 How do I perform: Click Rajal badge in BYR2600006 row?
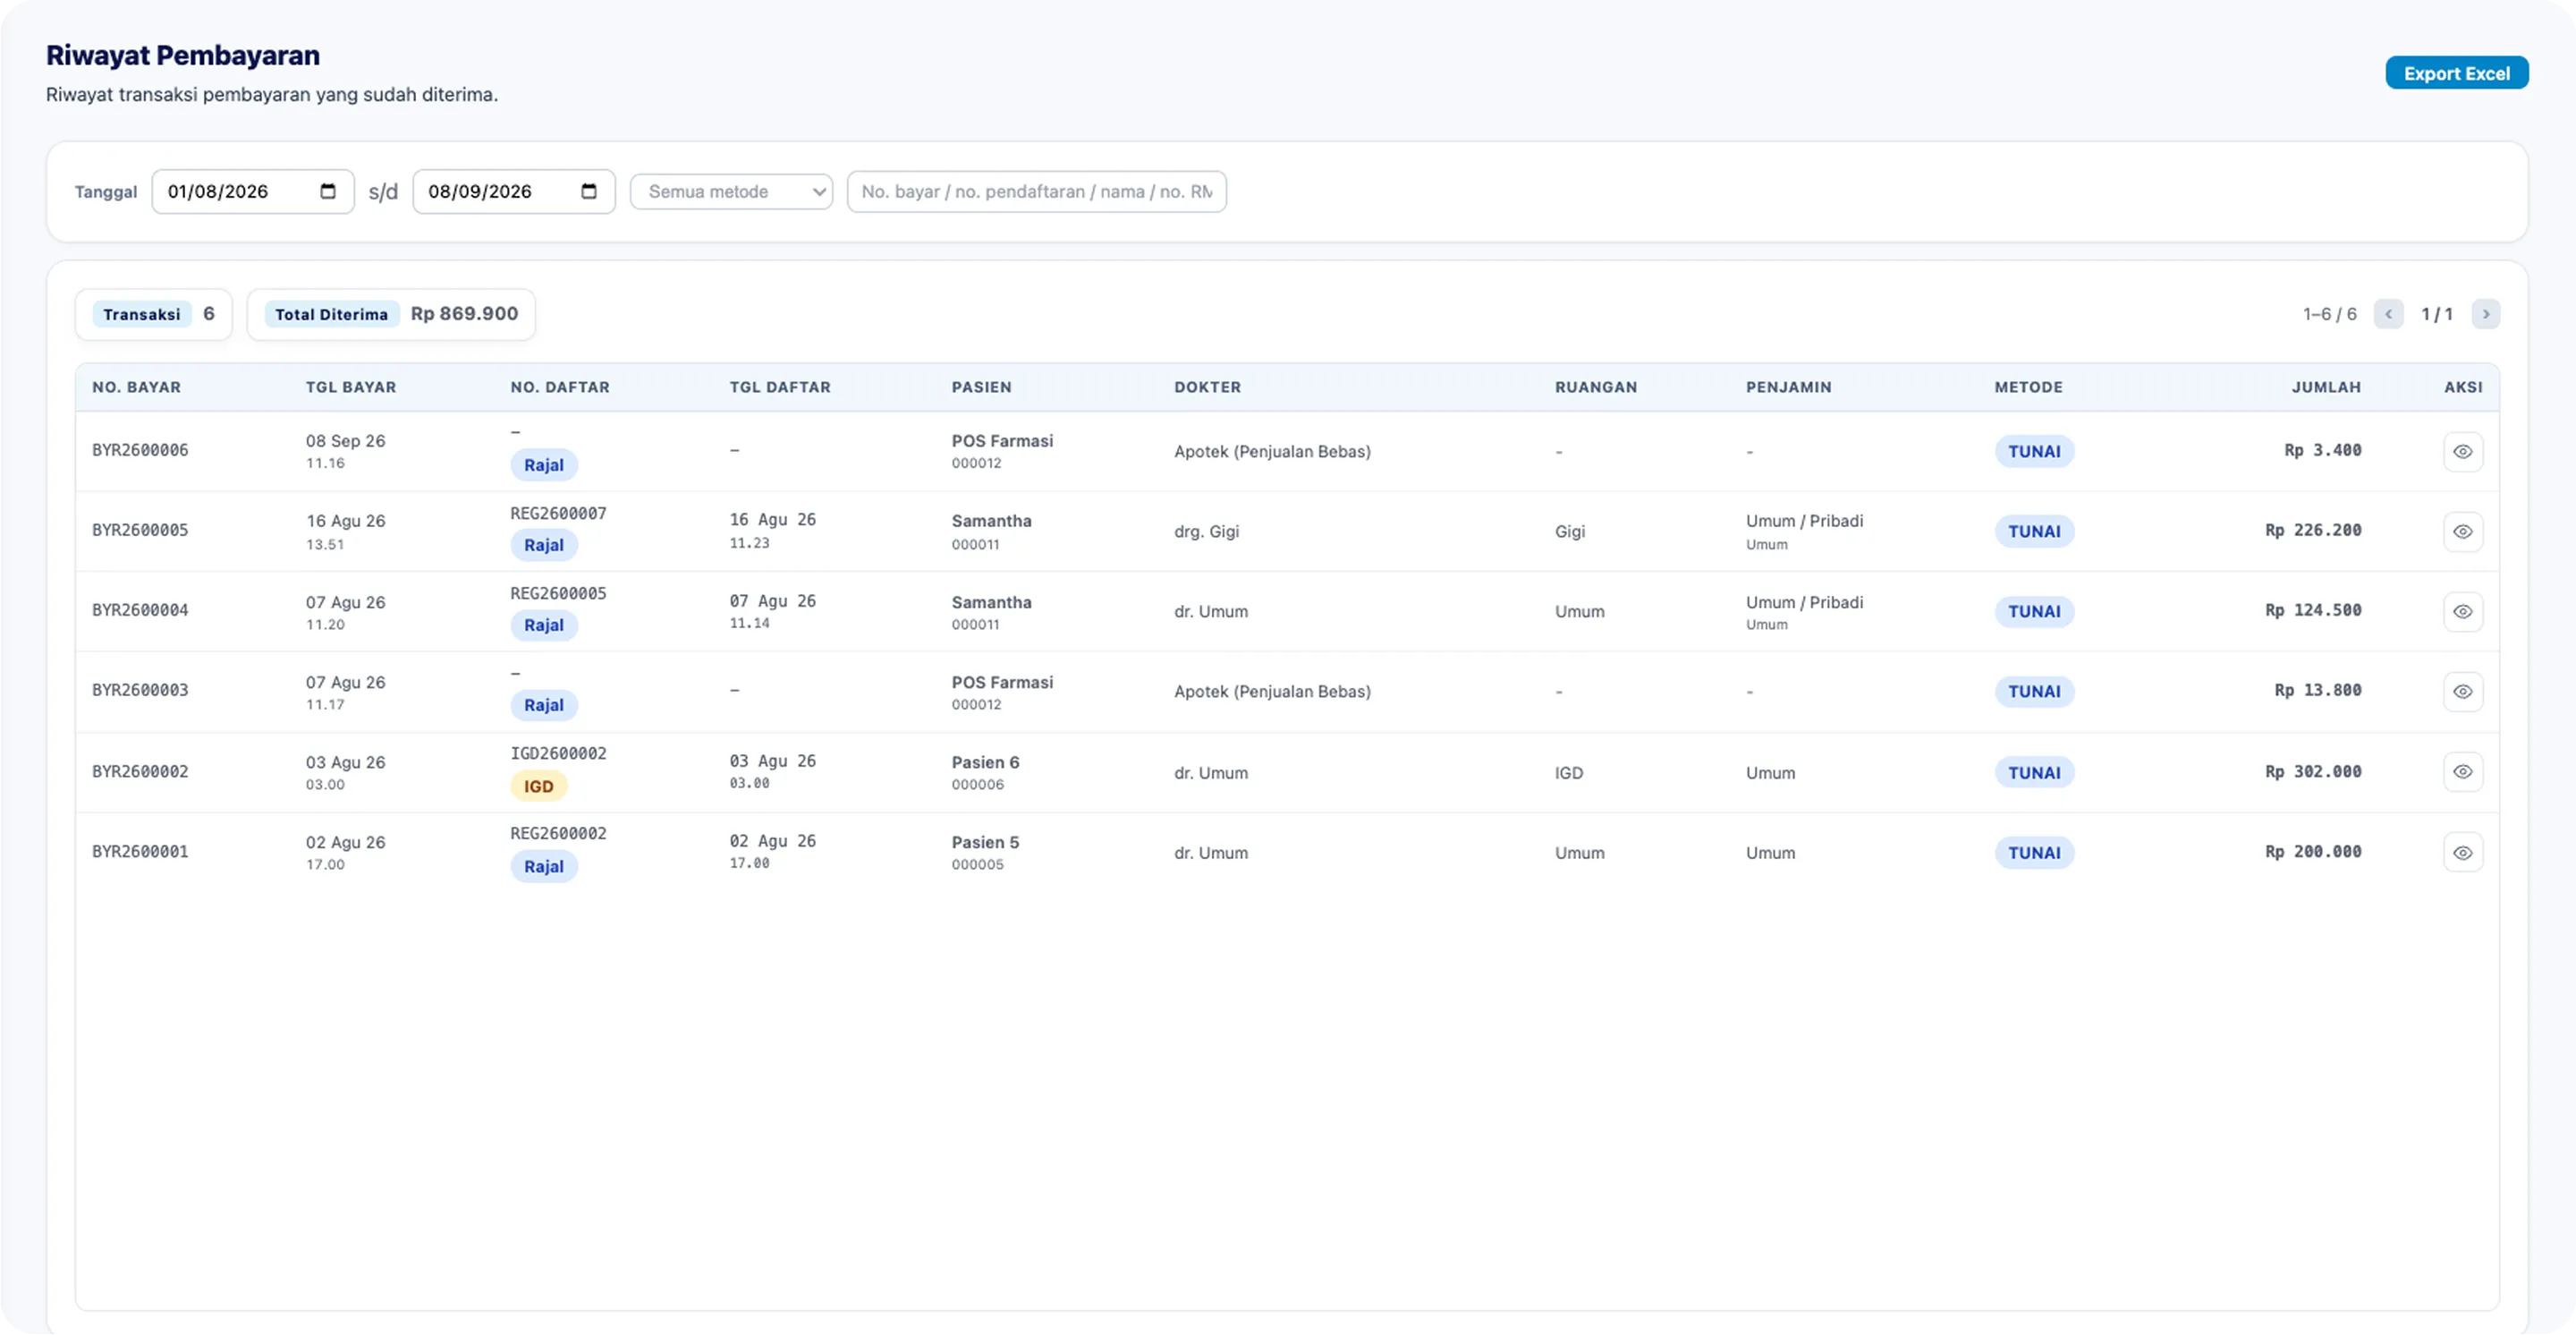[x=543, y=465]
